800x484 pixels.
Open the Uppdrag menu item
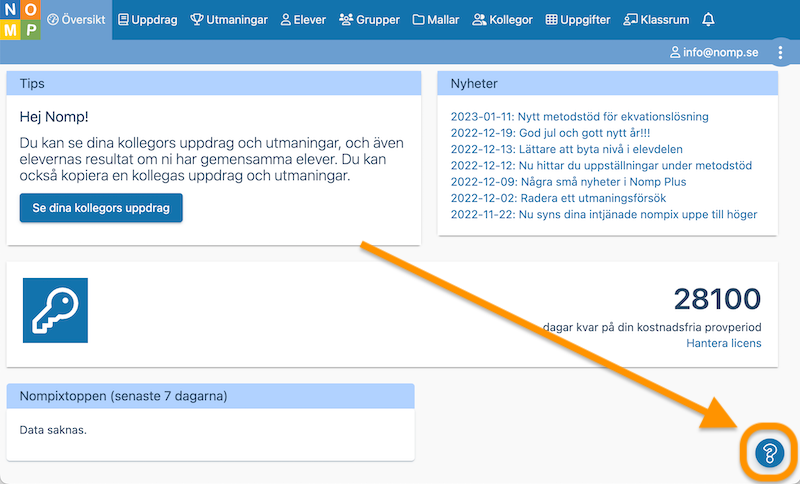(x=147, y=20)
